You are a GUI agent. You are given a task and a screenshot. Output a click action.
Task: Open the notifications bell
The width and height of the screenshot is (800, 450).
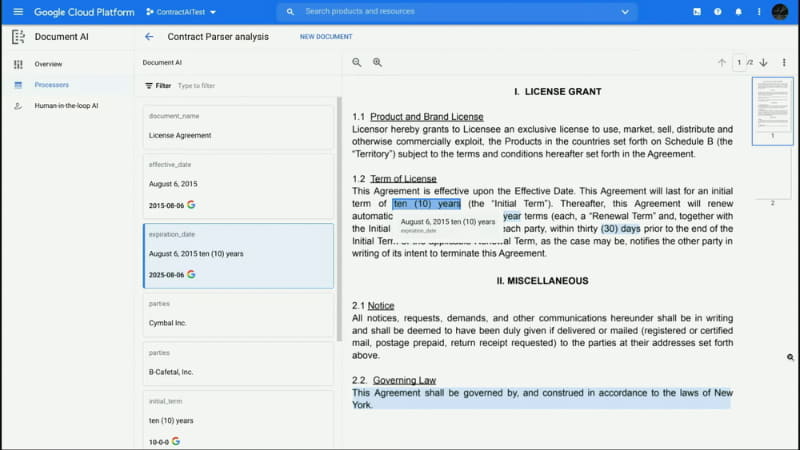point(738,12)
